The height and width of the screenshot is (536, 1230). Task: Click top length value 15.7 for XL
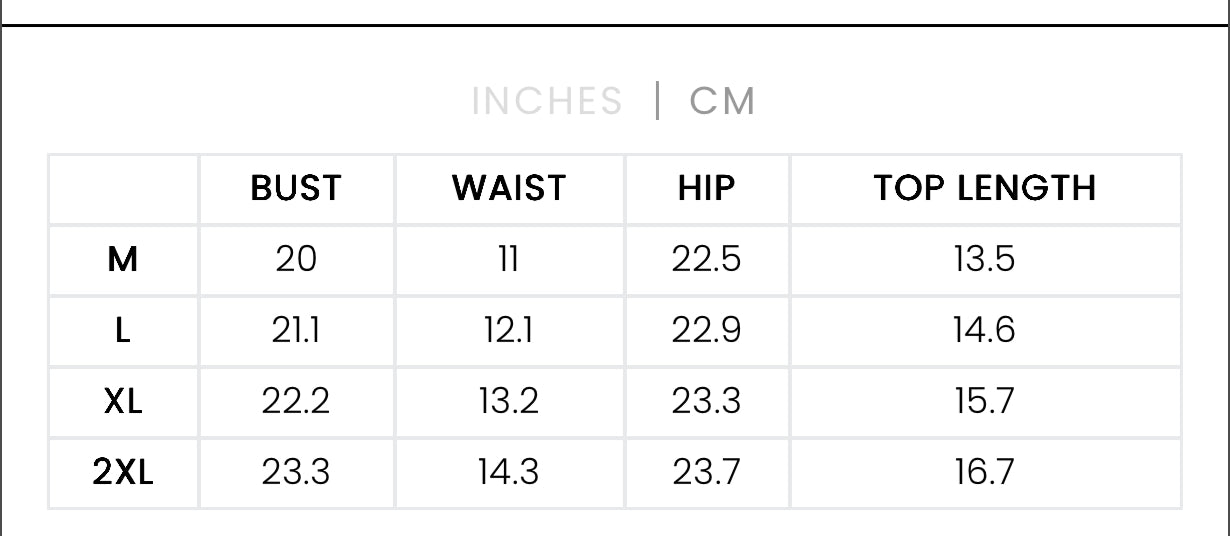coord(985,402)
